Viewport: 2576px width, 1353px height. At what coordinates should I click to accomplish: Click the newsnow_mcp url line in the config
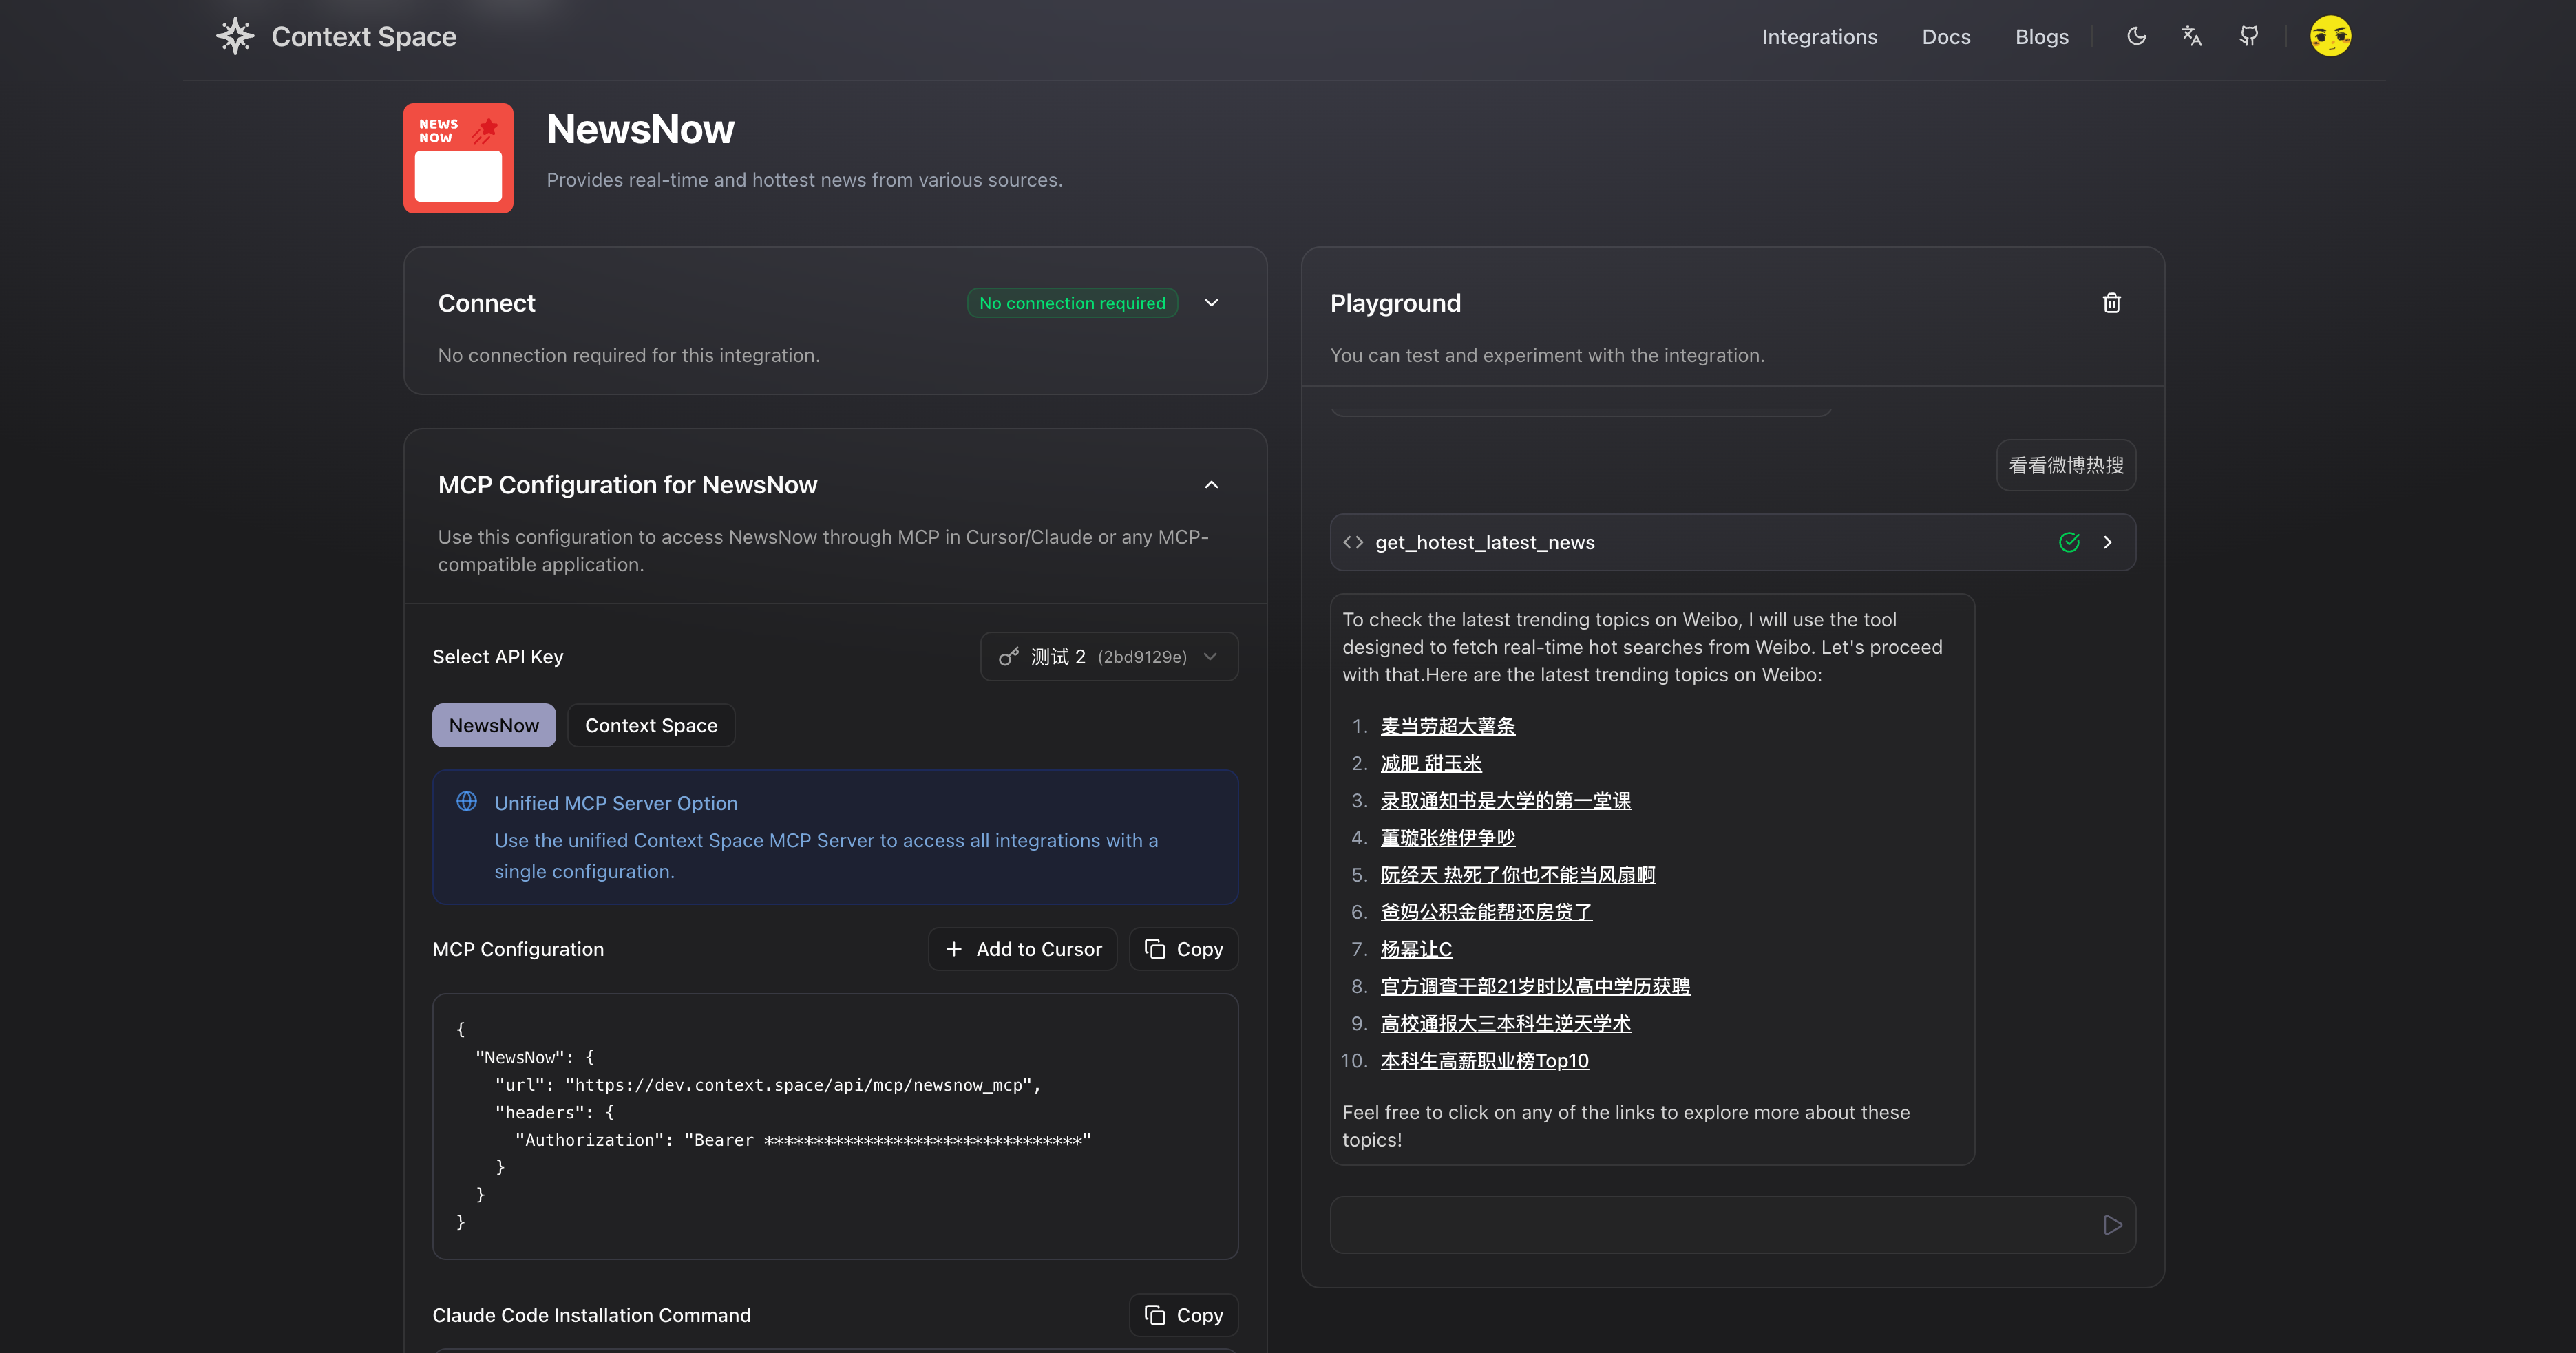click(768, 1085)
